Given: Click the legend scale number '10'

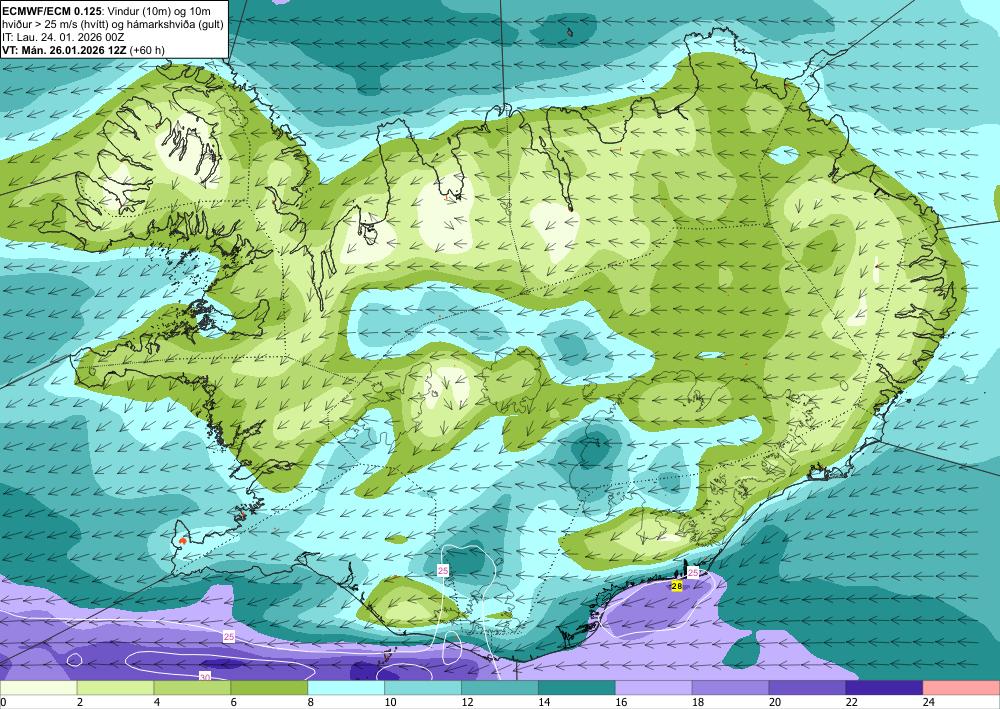Looking at the screenshot, I should point(390,702).
